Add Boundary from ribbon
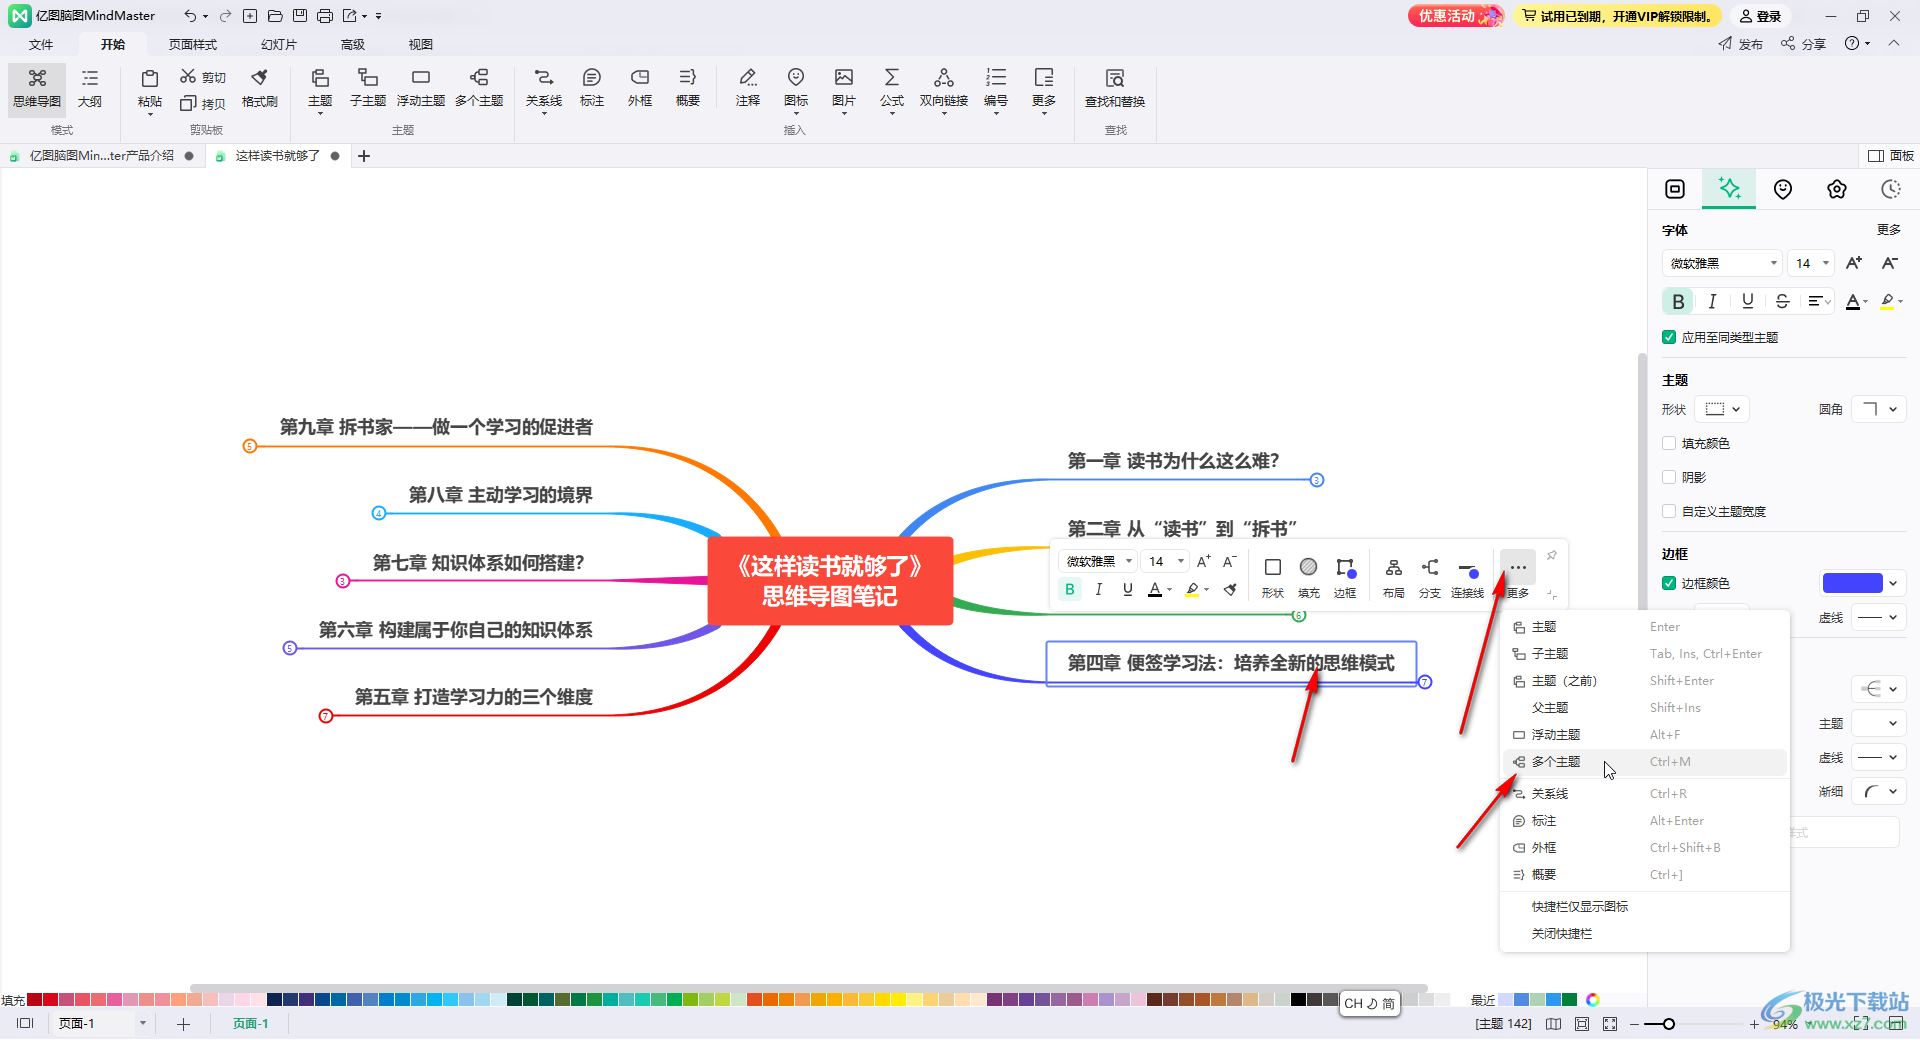1920x1040 pixels. pos(640,88)
